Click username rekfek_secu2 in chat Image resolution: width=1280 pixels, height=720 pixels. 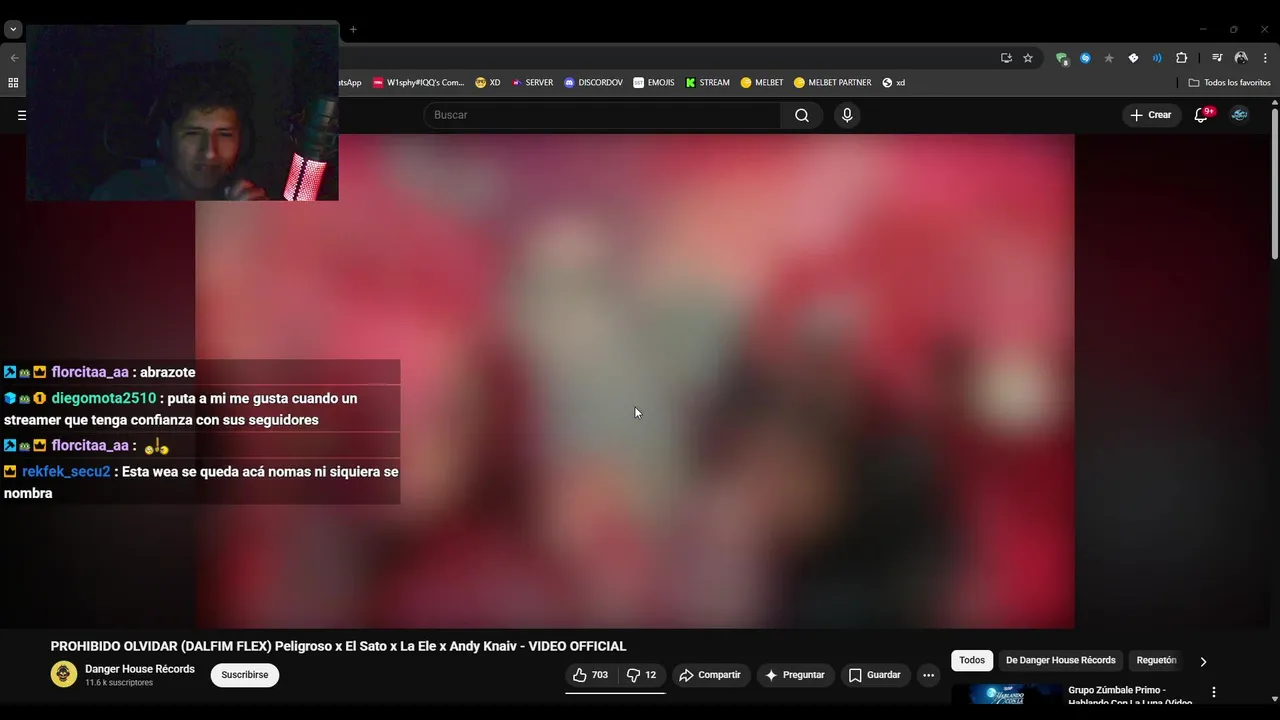point(66,471)
